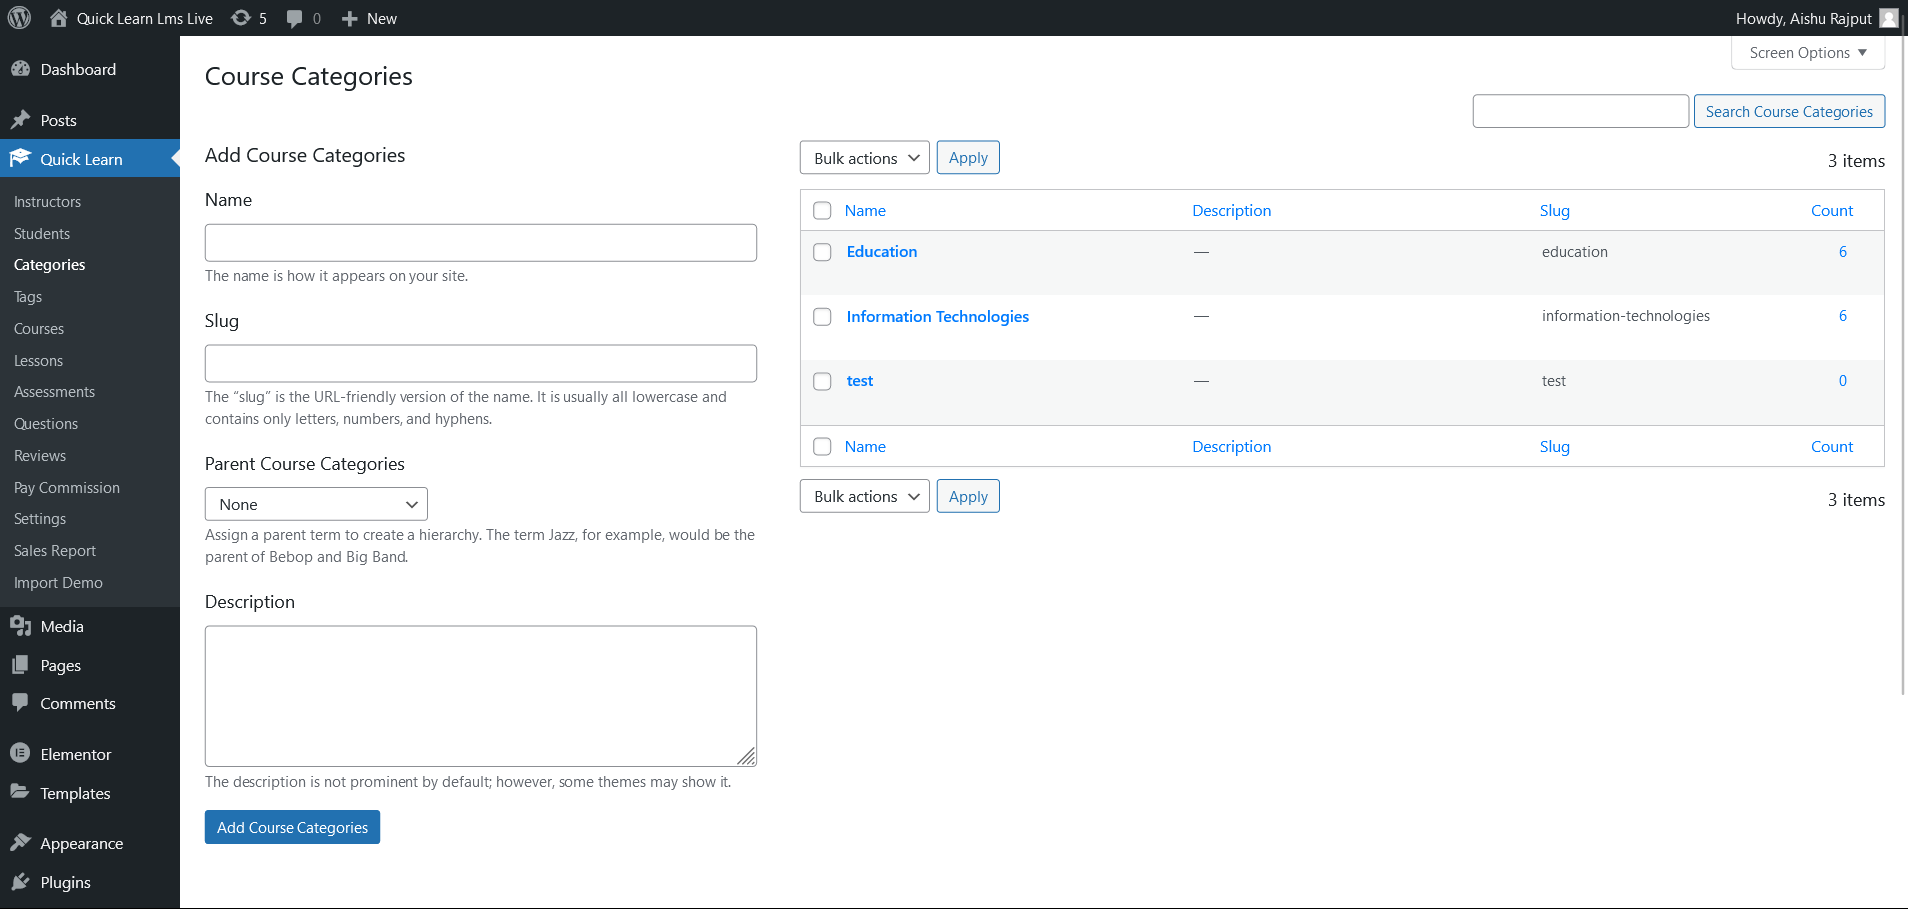Click the Elementor icon in sidebar
This screenshot has height=913, width=1920.
coord(20,753)
